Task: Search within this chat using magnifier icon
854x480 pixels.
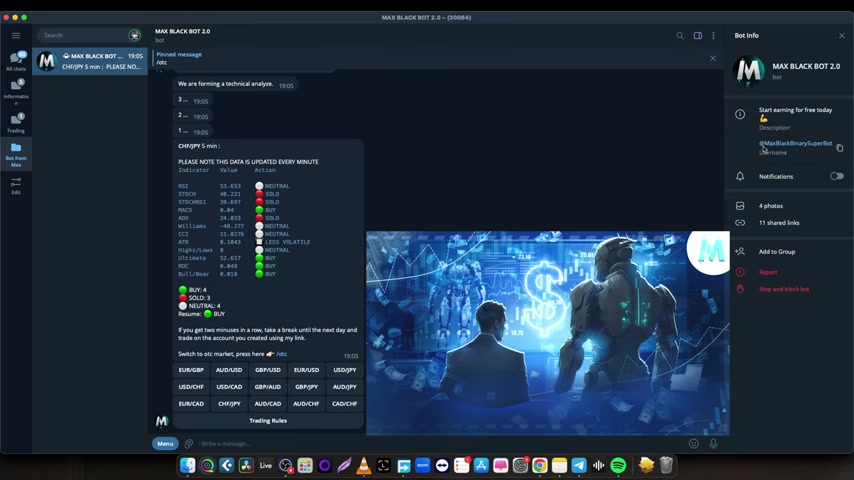Action: [x=680, y=36]
